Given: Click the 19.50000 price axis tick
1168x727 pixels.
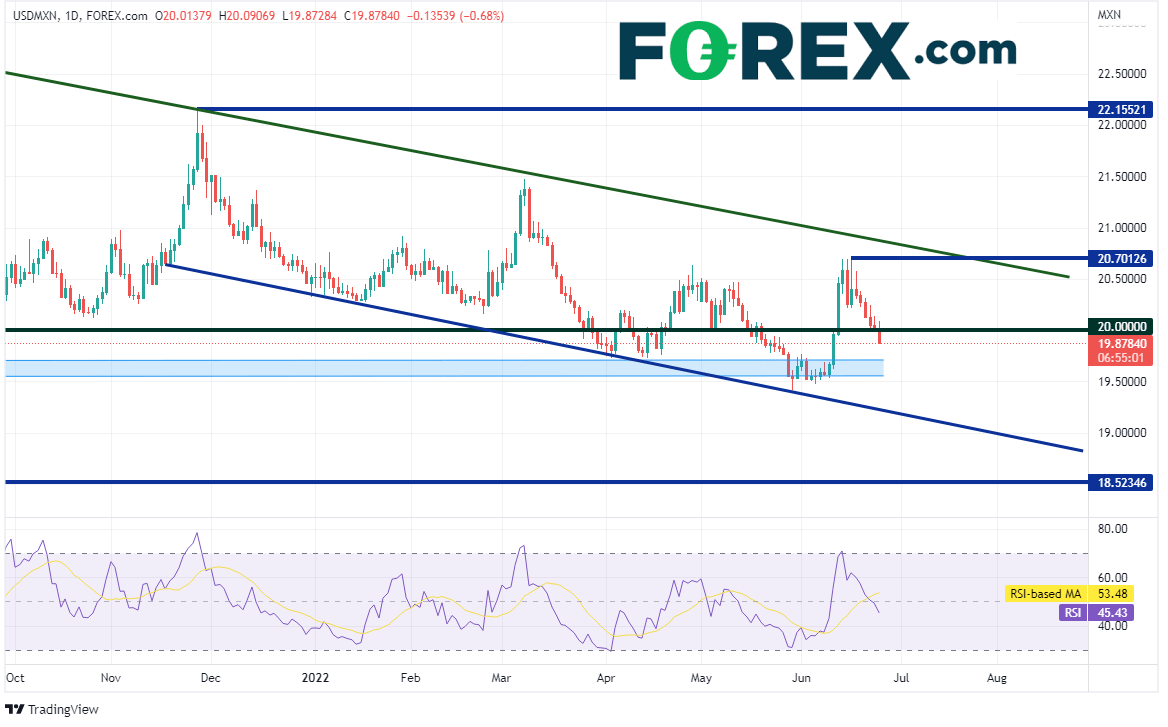Looking at the screenshot, I should pos(1121,381).
